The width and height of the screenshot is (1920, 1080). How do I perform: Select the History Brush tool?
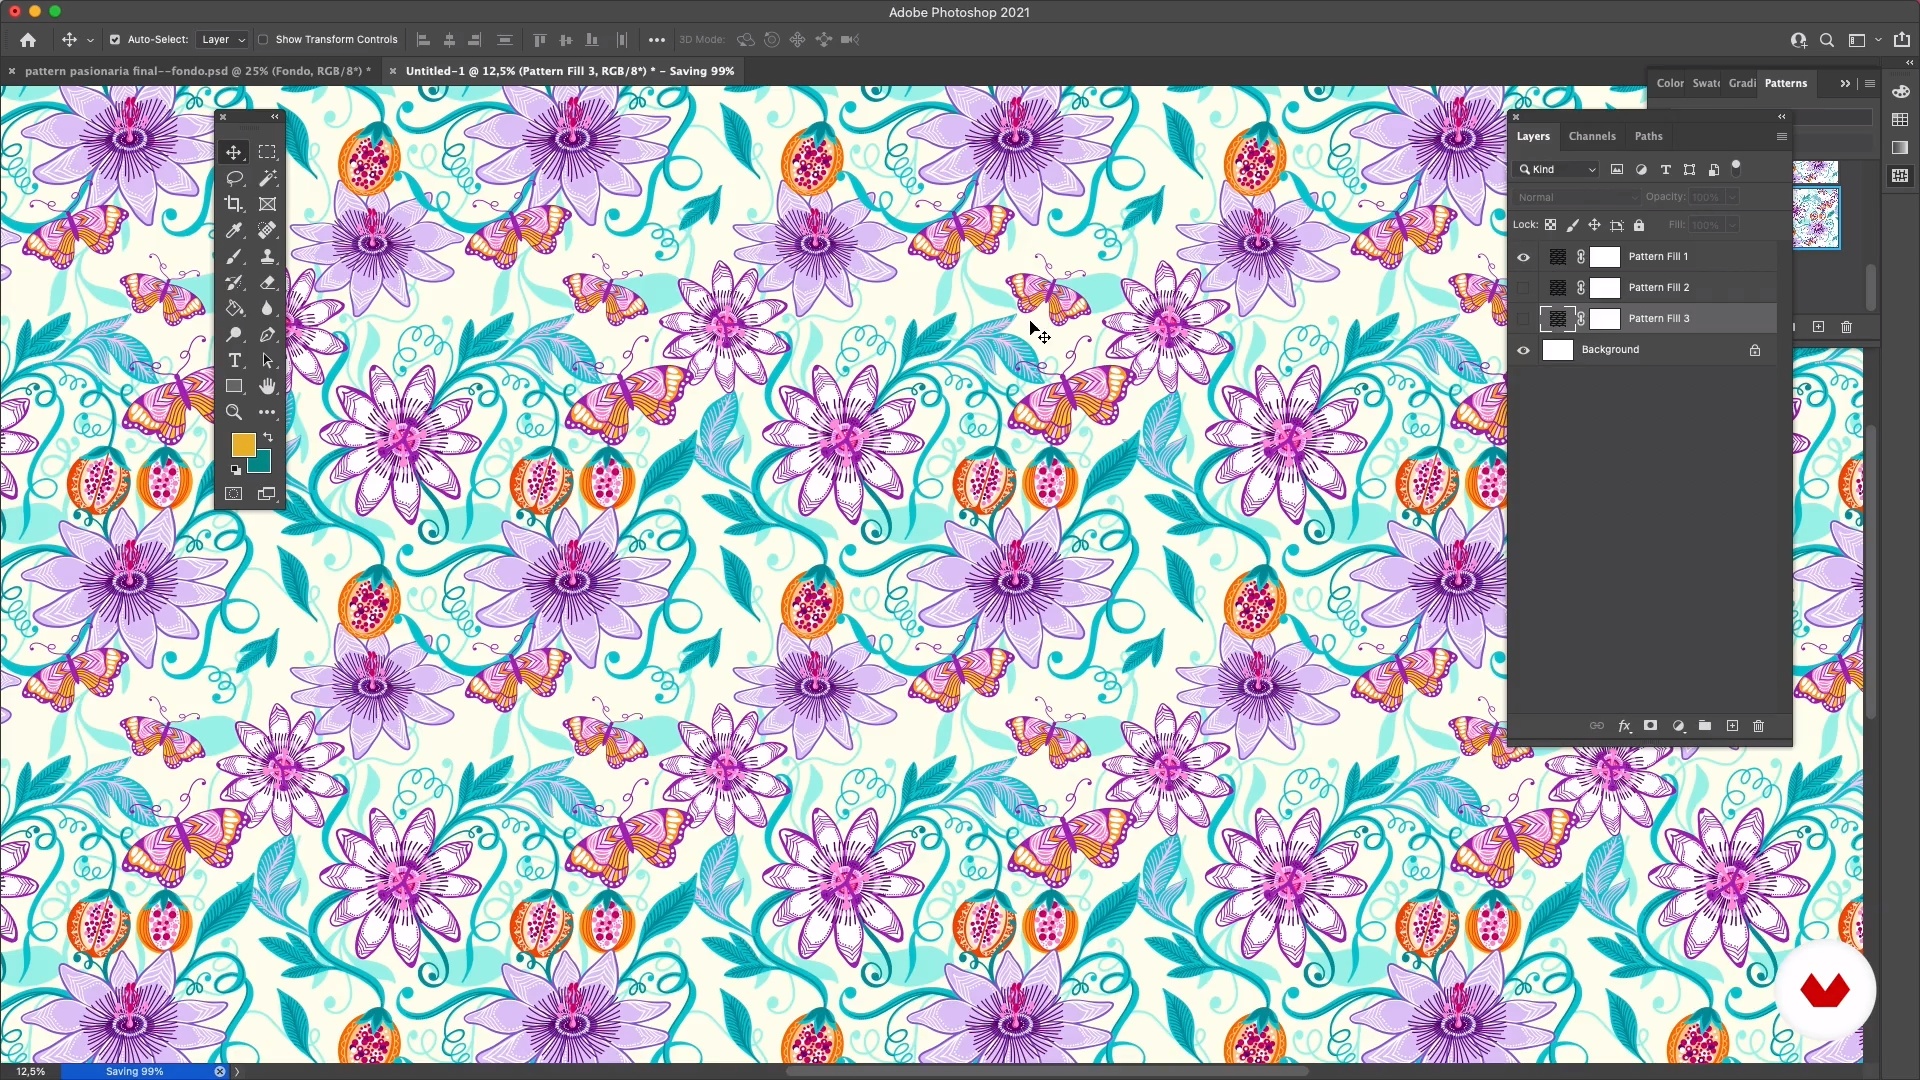coord(233,282)
